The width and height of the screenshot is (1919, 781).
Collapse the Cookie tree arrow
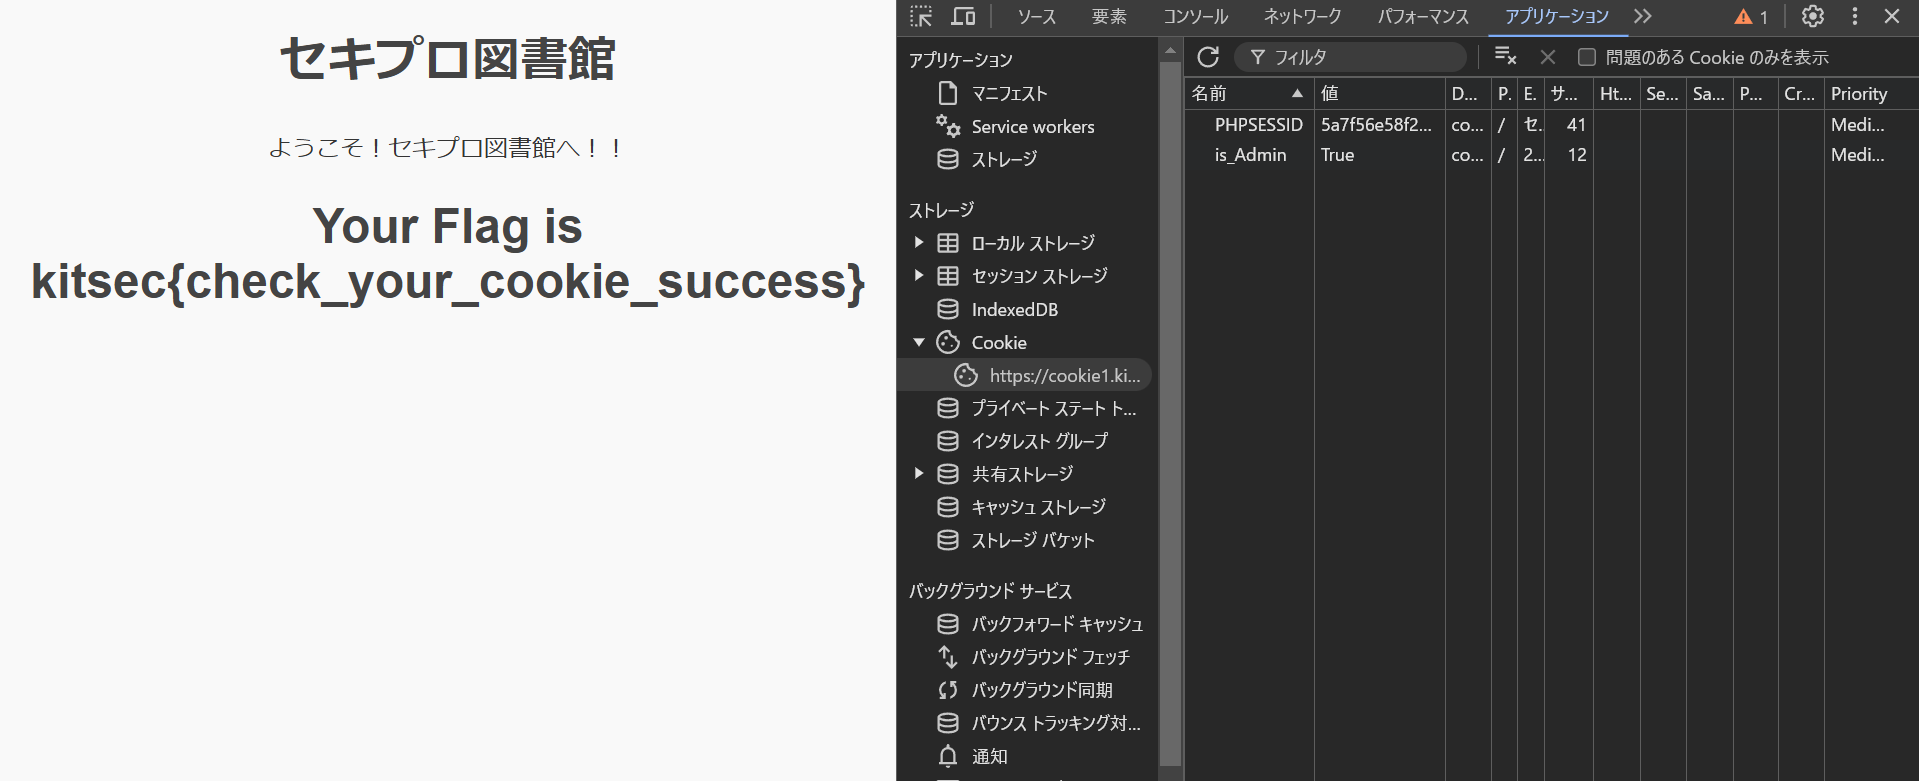(x=918, y=343)
